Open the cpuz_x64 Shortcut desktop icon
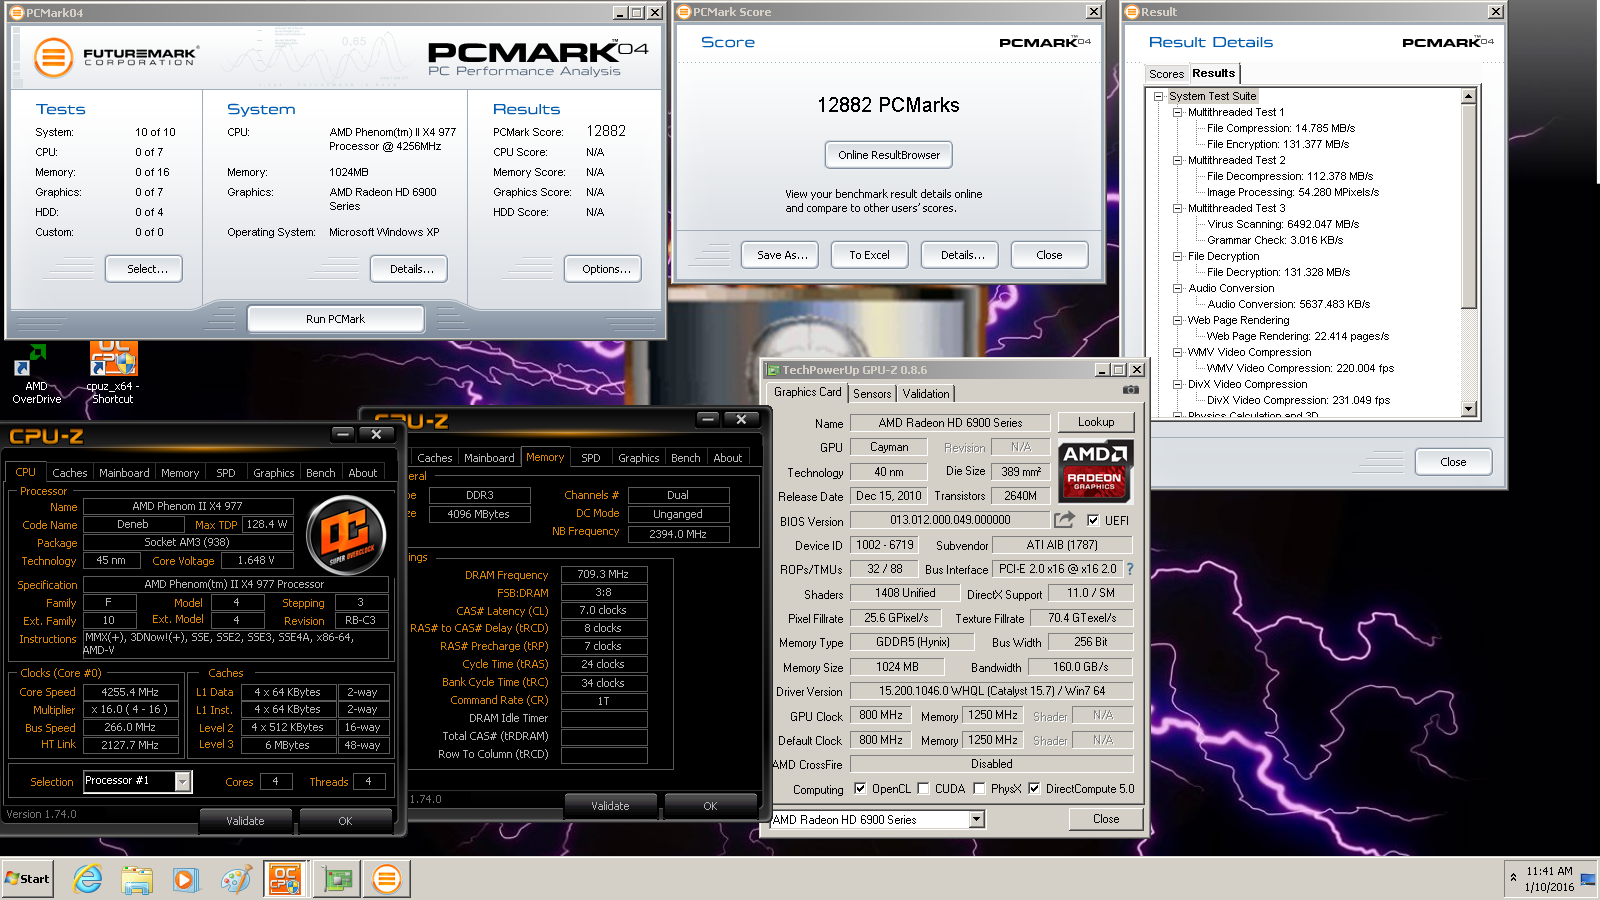Image resolution: width=1600 pixels, height=900 pixels. (113, 373)
